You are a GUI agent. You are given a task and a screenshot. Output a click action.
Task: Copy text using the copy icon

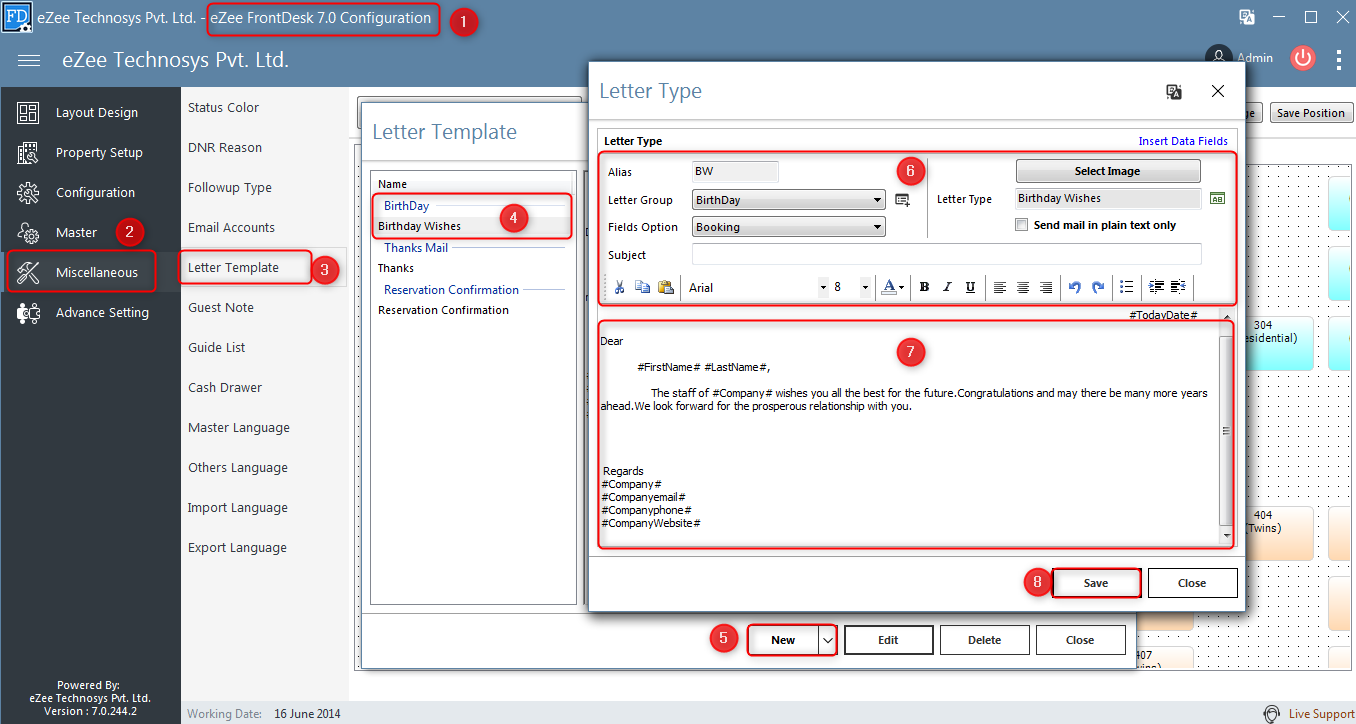tap(642, 287)
